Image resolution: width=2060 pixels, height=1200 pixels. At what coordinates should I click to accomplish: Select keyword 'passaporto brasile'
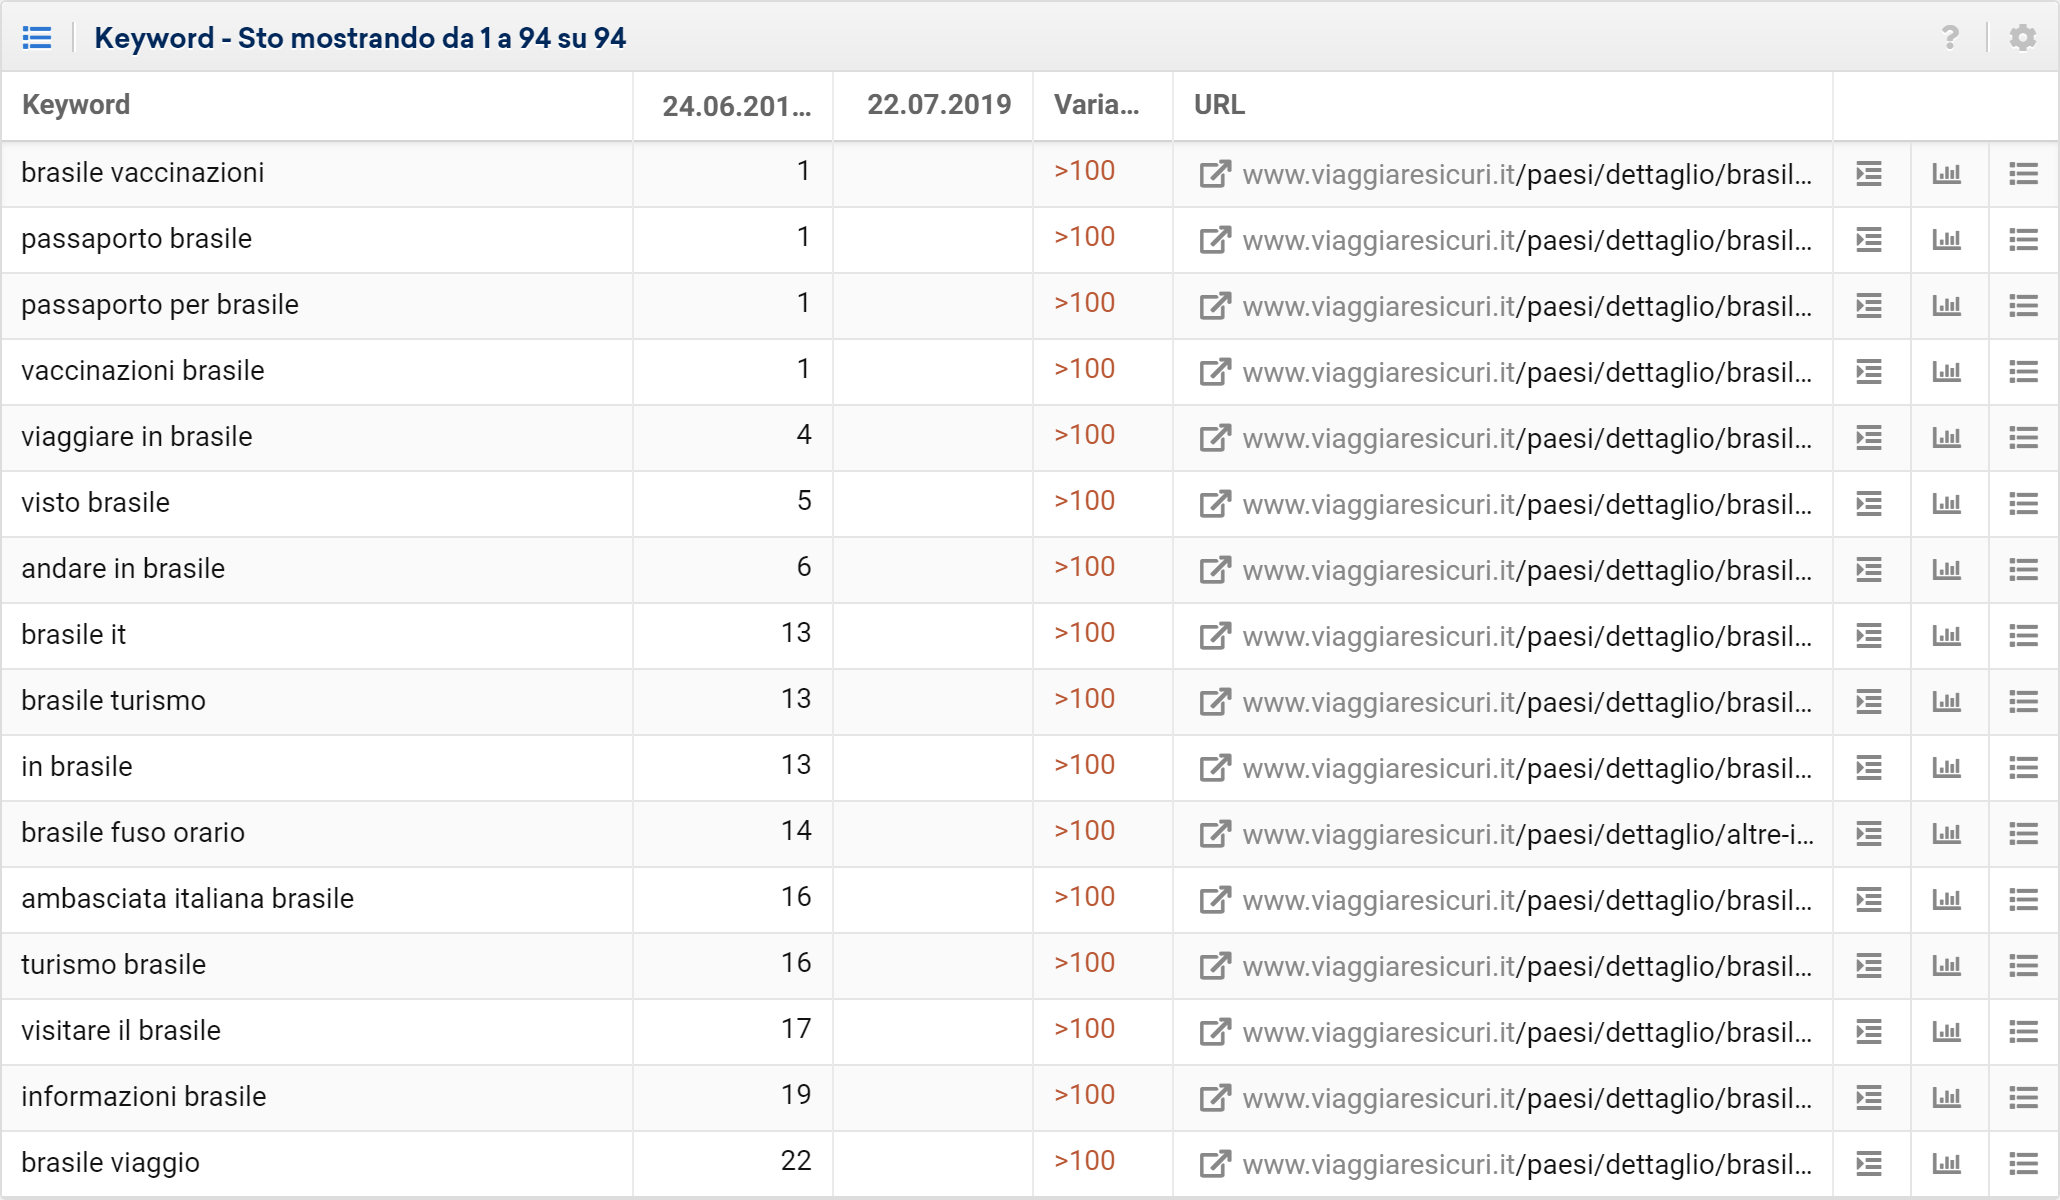point(137,239)
